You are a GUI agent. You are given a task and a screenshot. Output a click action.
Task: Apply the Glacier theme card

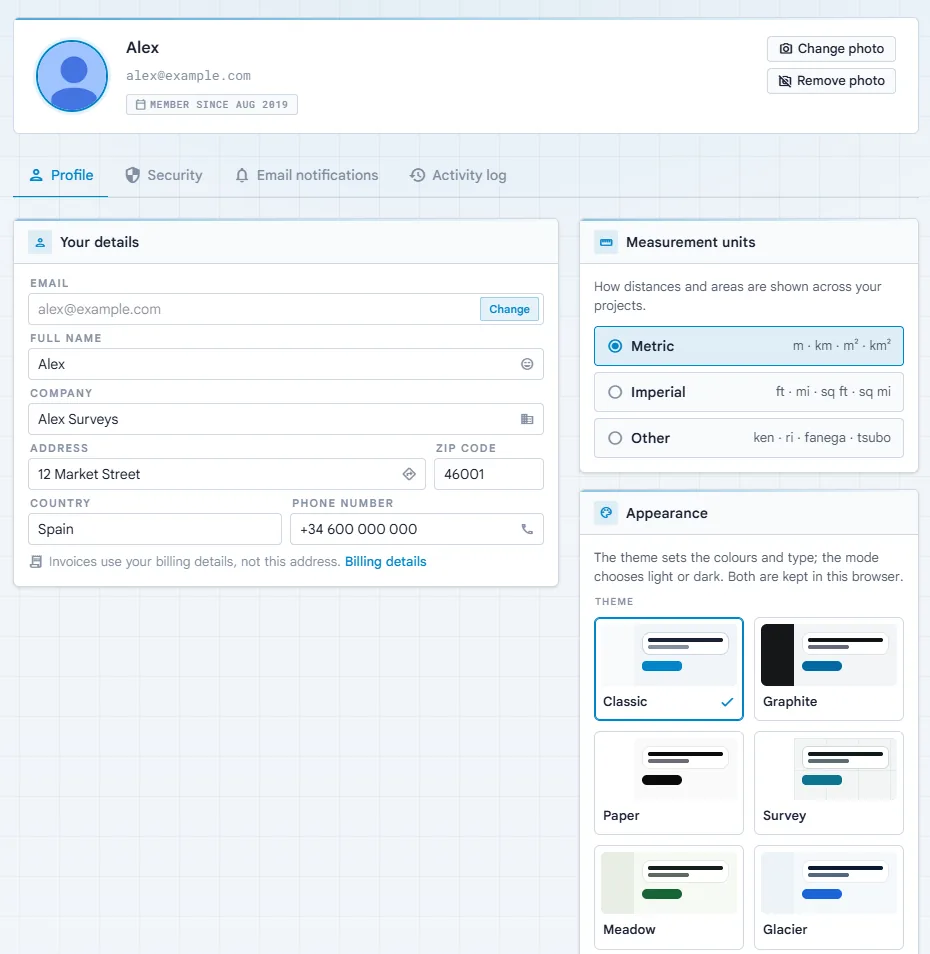(828, 897)
